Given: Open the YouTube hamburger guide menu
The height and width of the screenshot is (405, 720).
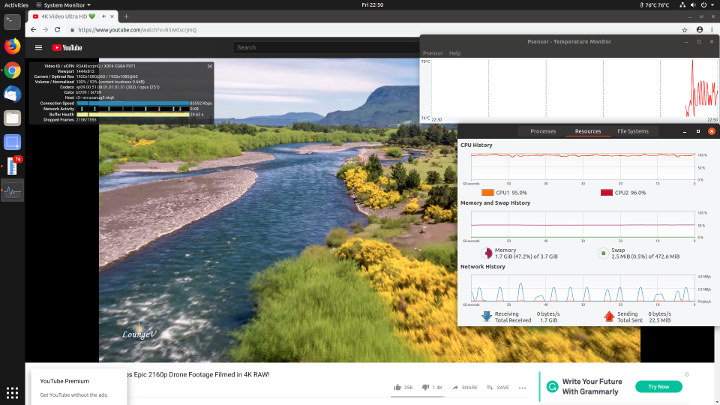Looking at the screenshot, I should click(39, 47).
